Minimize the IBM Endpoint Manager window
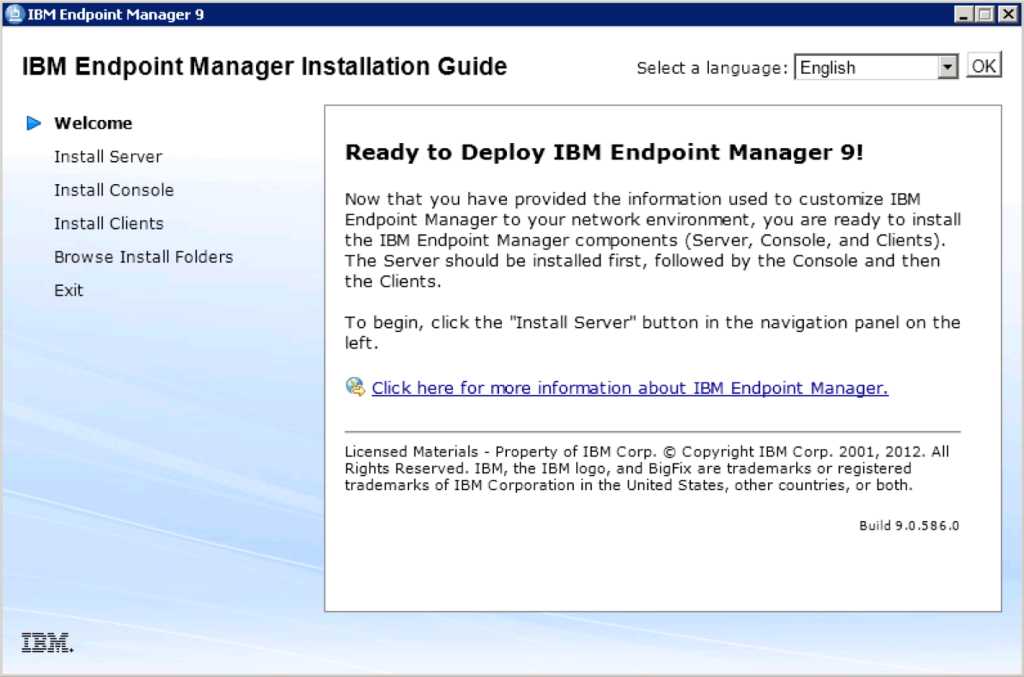 963,14
